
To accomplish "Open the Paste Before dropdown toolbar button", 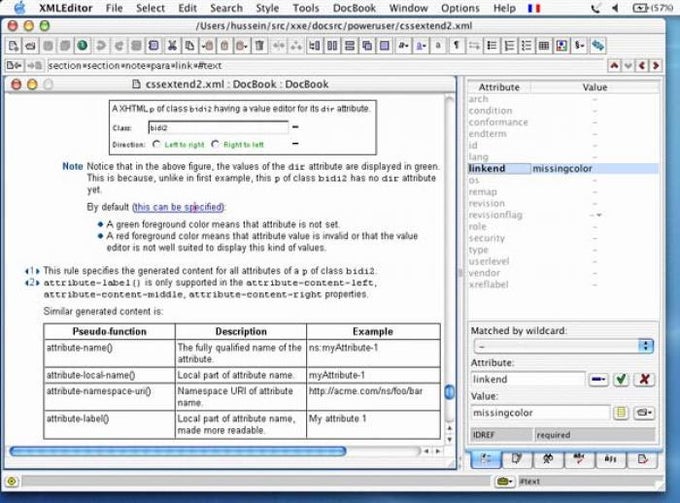I will click(207, 46).
